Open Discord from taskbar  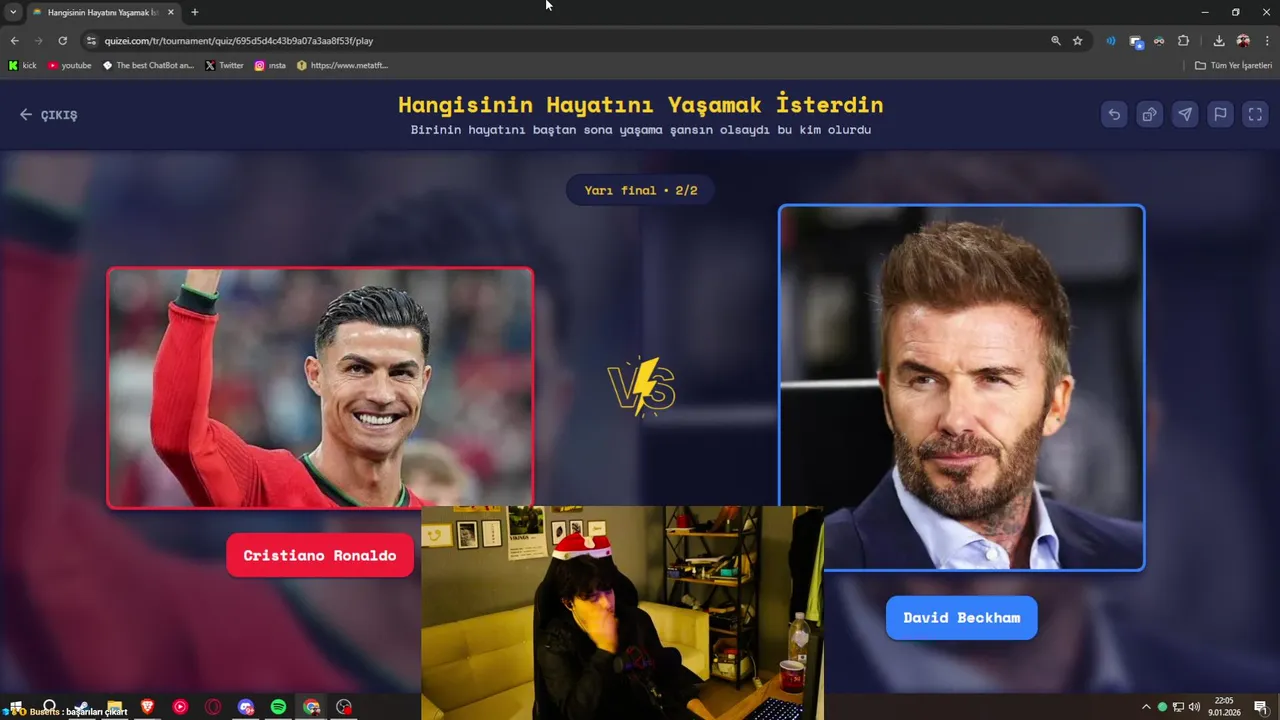point(246,707)
